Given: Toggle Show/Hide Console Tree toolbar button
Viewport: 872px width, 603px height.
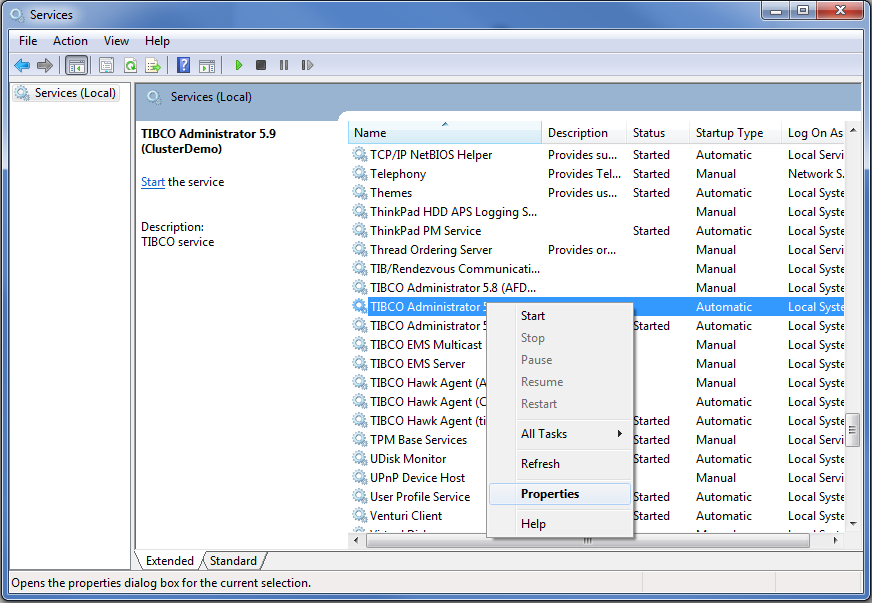Looking at the screenshot, I should [76, 65].
